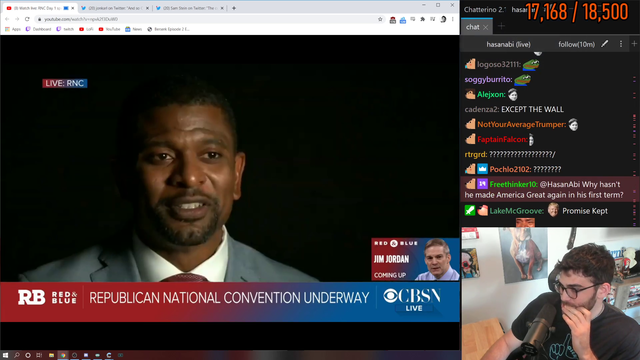Close the Sam Stein on Twitter tab
This screenshot has height=360, width=640.
pos(222,8)
